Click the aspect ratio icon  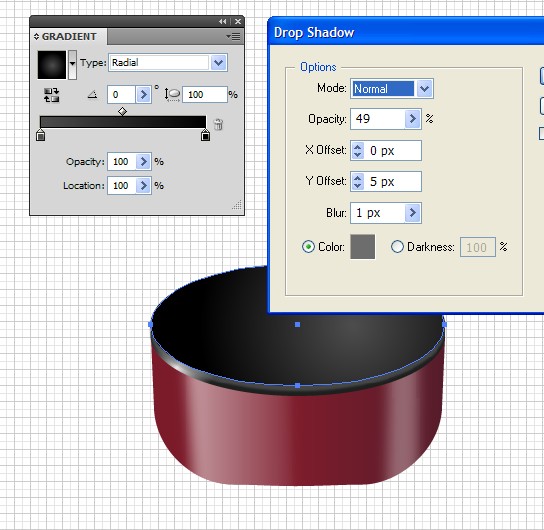coord(172,94)
